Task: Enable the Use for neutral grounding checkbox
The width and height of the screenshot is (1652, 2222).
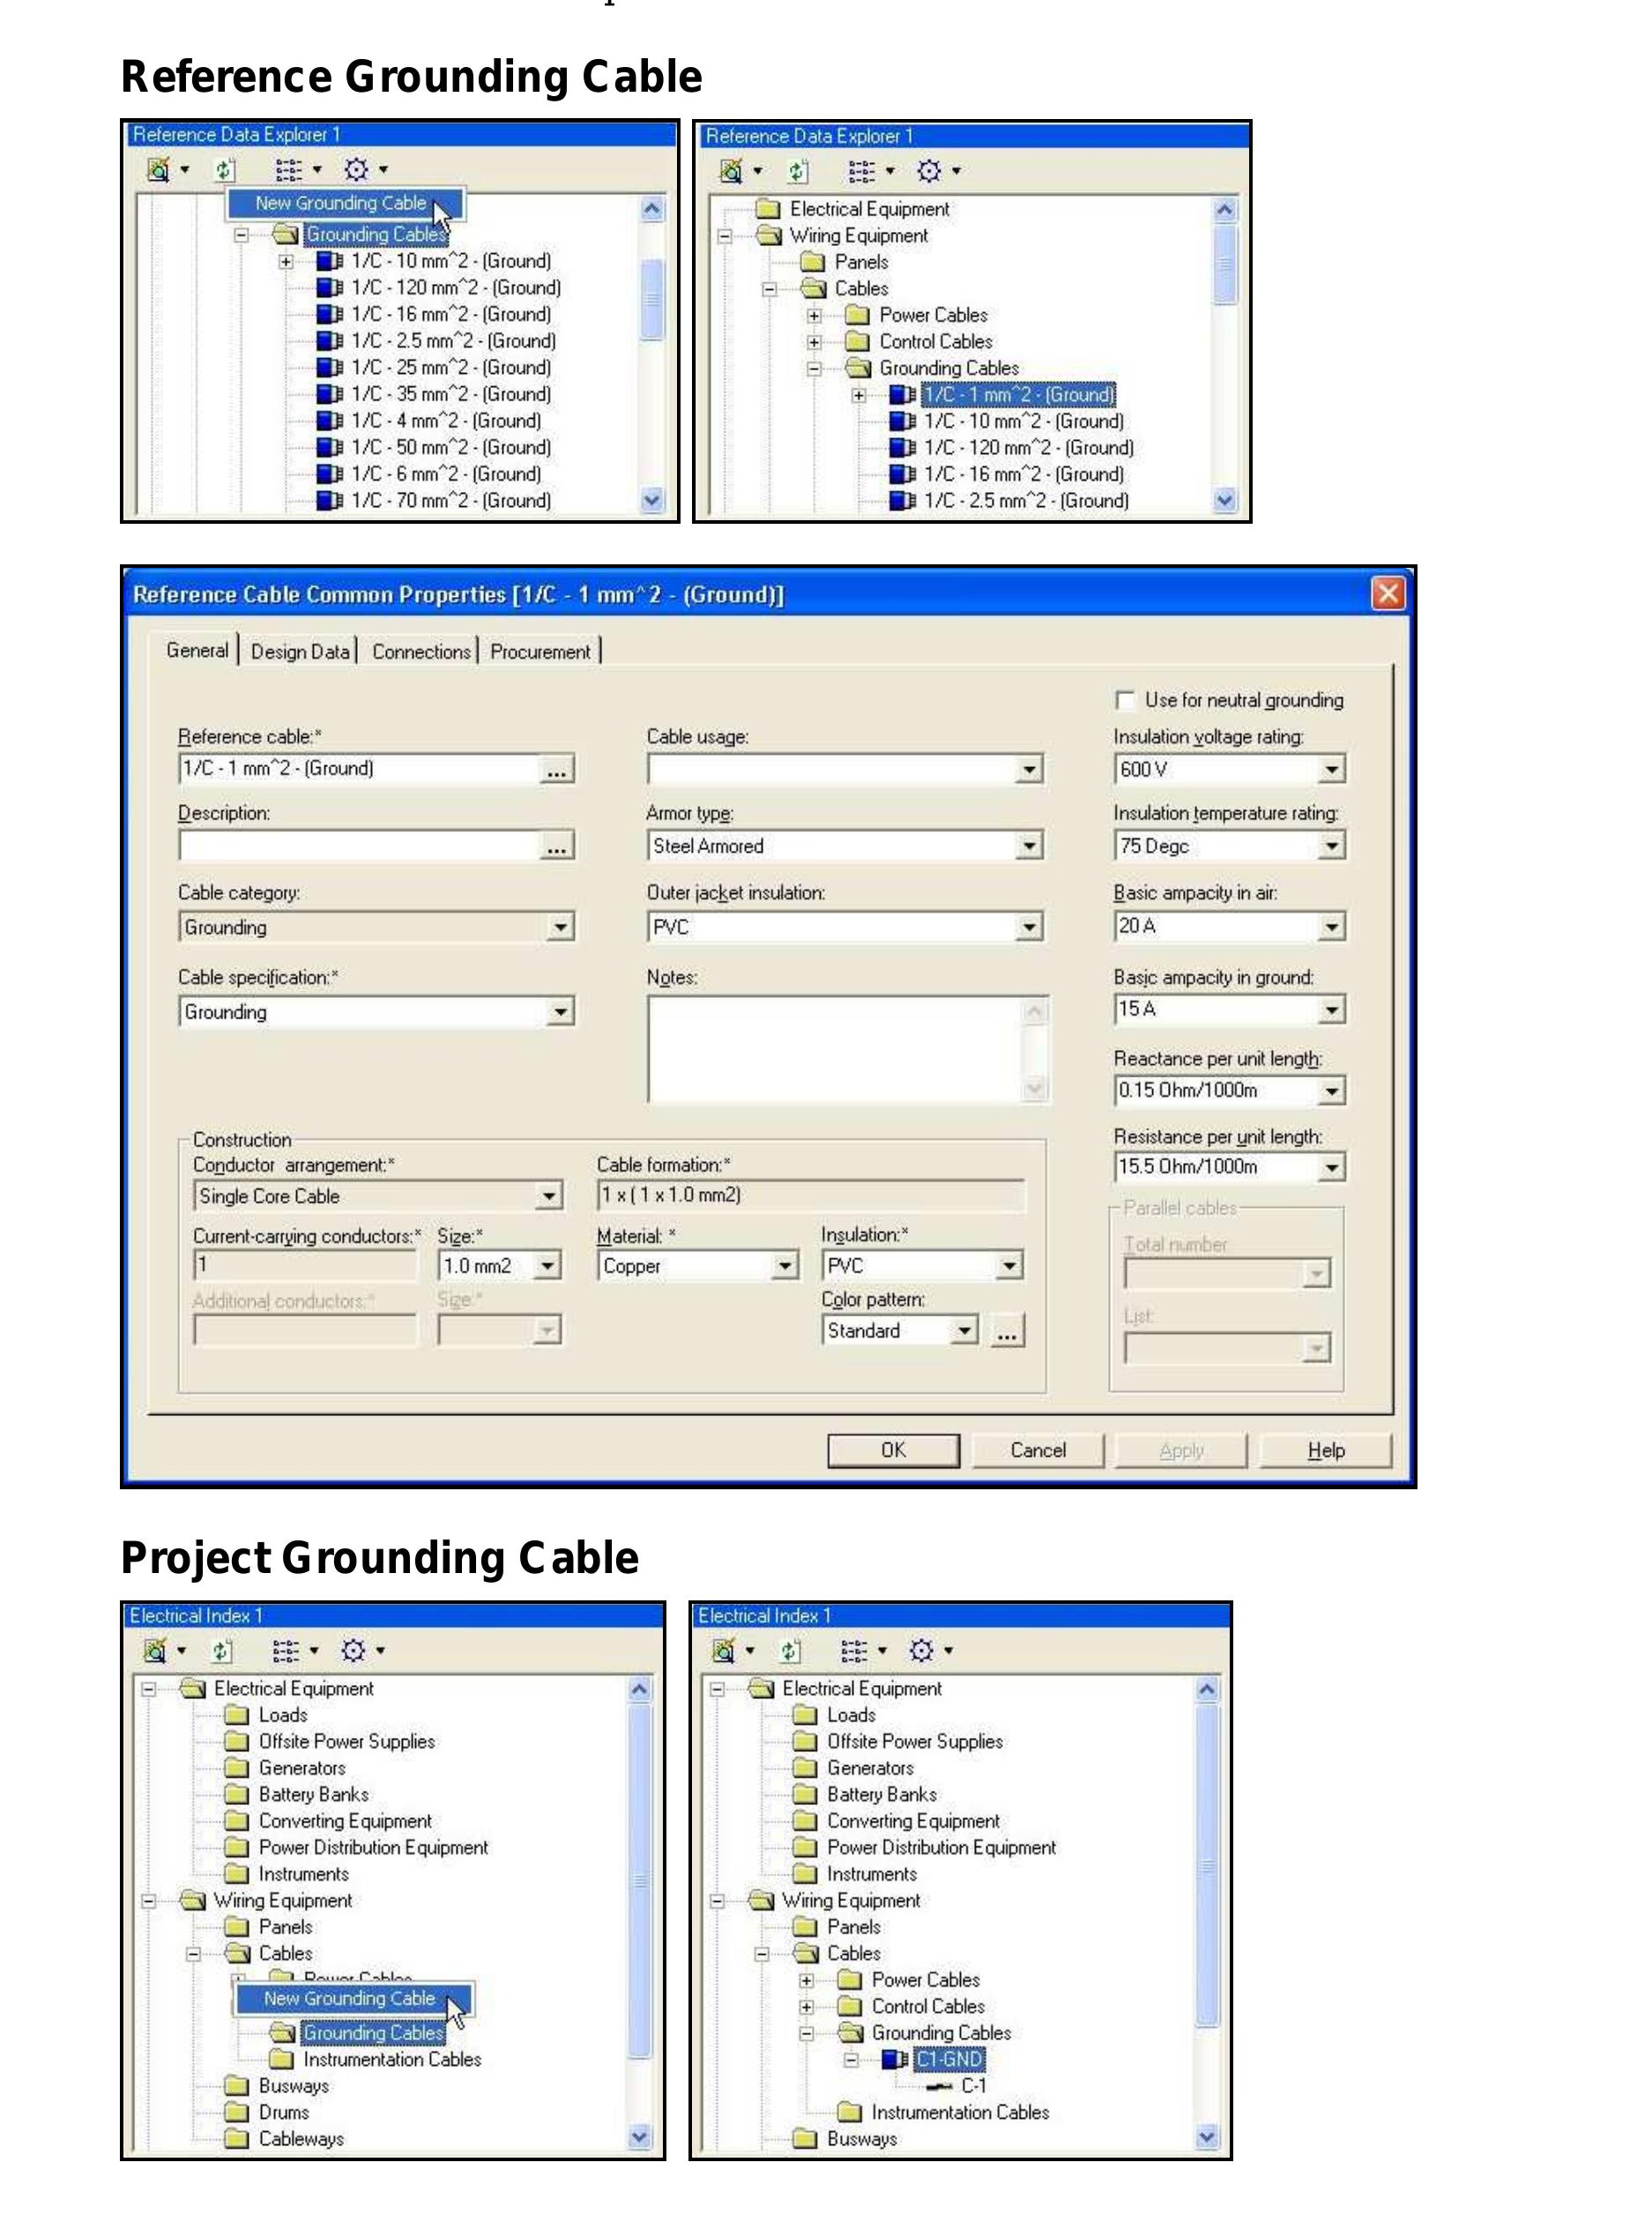Action: click(x=1124, y=700)
